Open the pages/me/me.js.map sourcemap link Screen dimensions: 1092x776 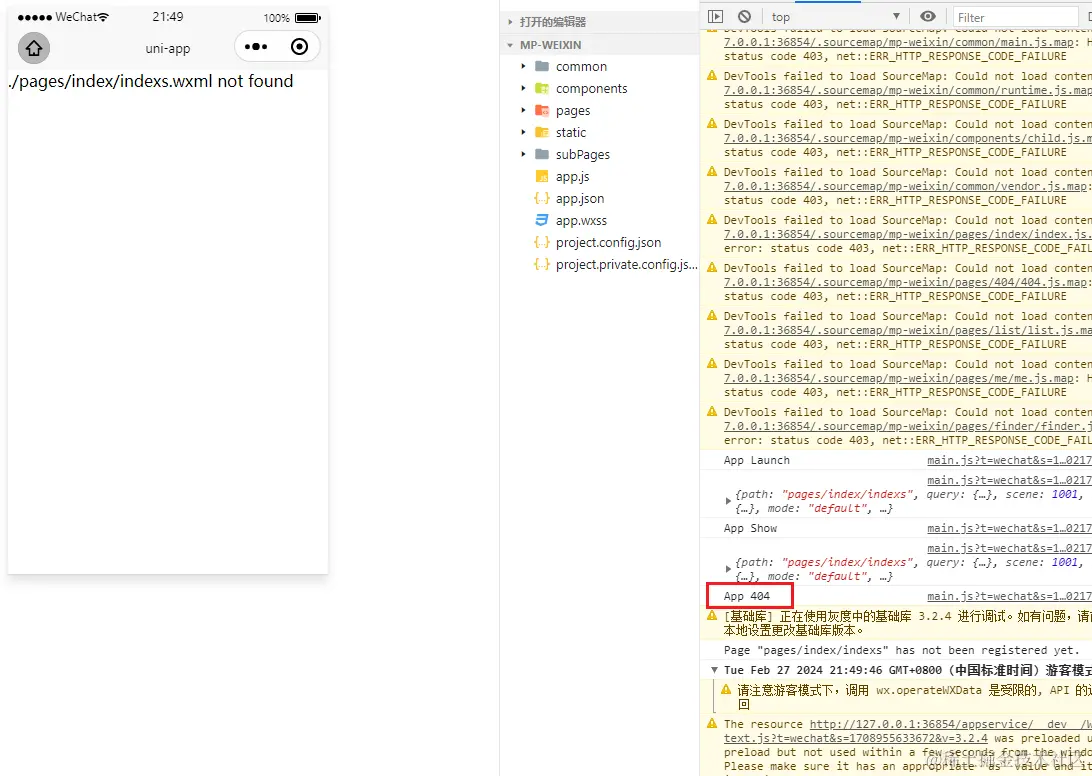[x=898, y=378]
